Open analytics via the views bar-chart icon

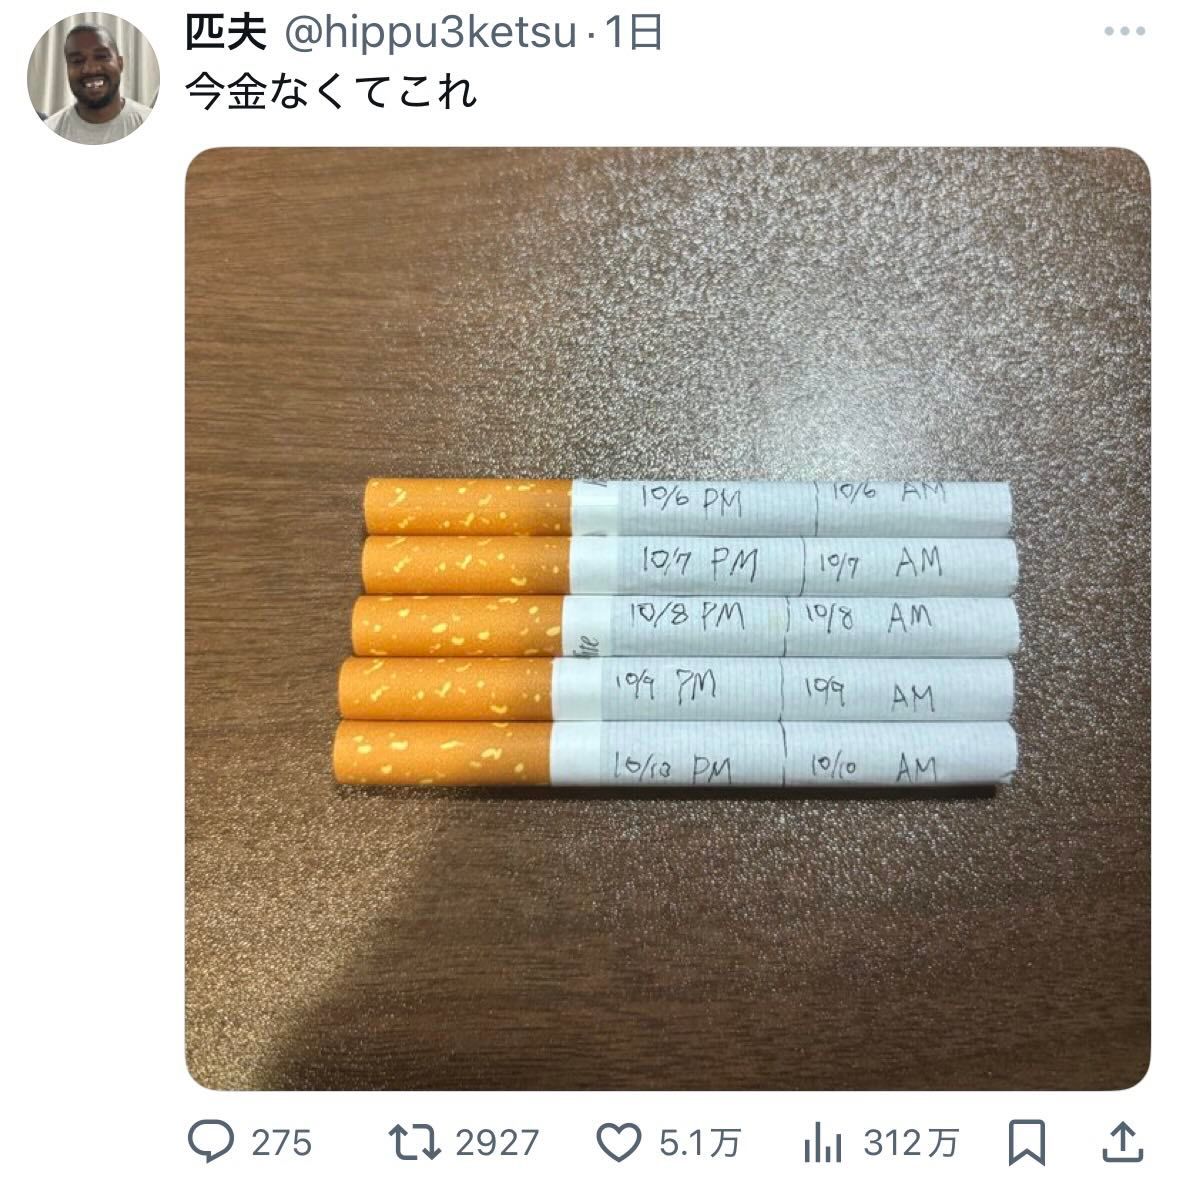822,1143
